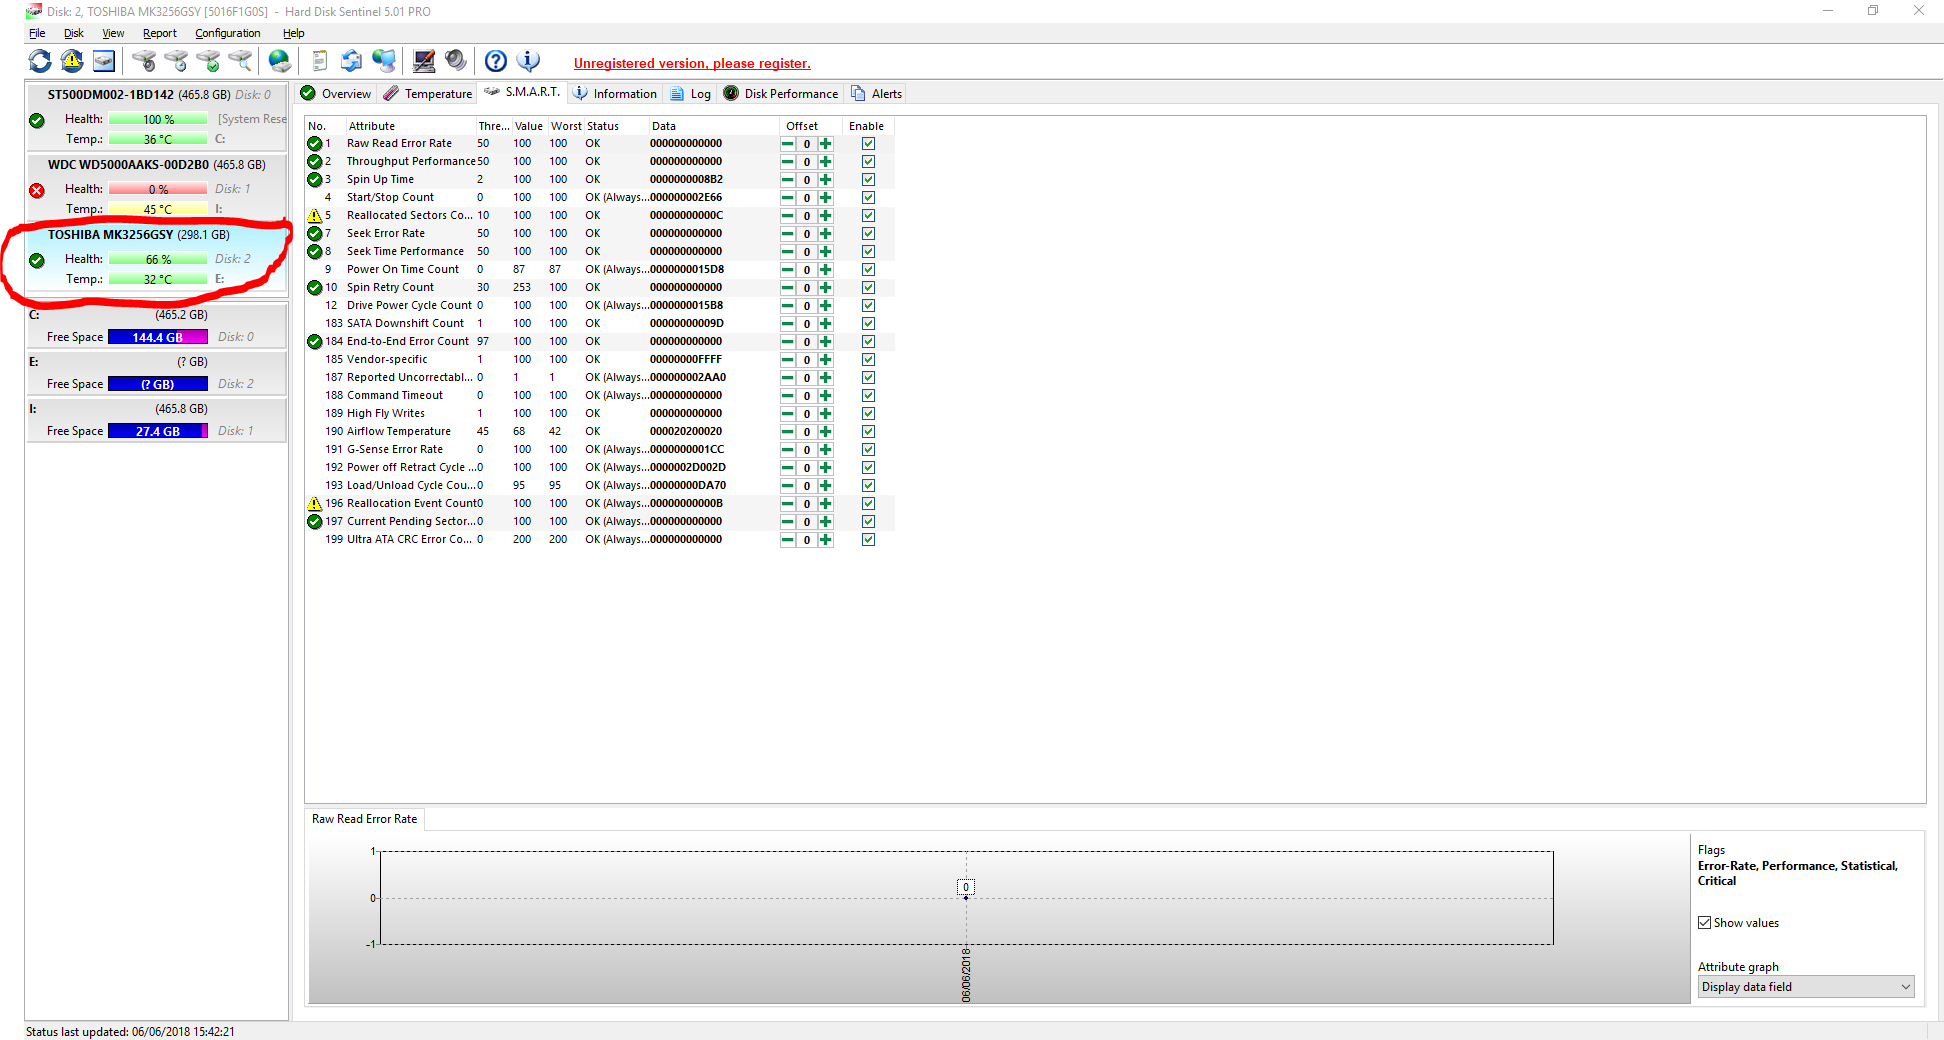The image size is (1944, 1040).
Task: Click the disk icon with green checkmark
Action: click(208, 62)
